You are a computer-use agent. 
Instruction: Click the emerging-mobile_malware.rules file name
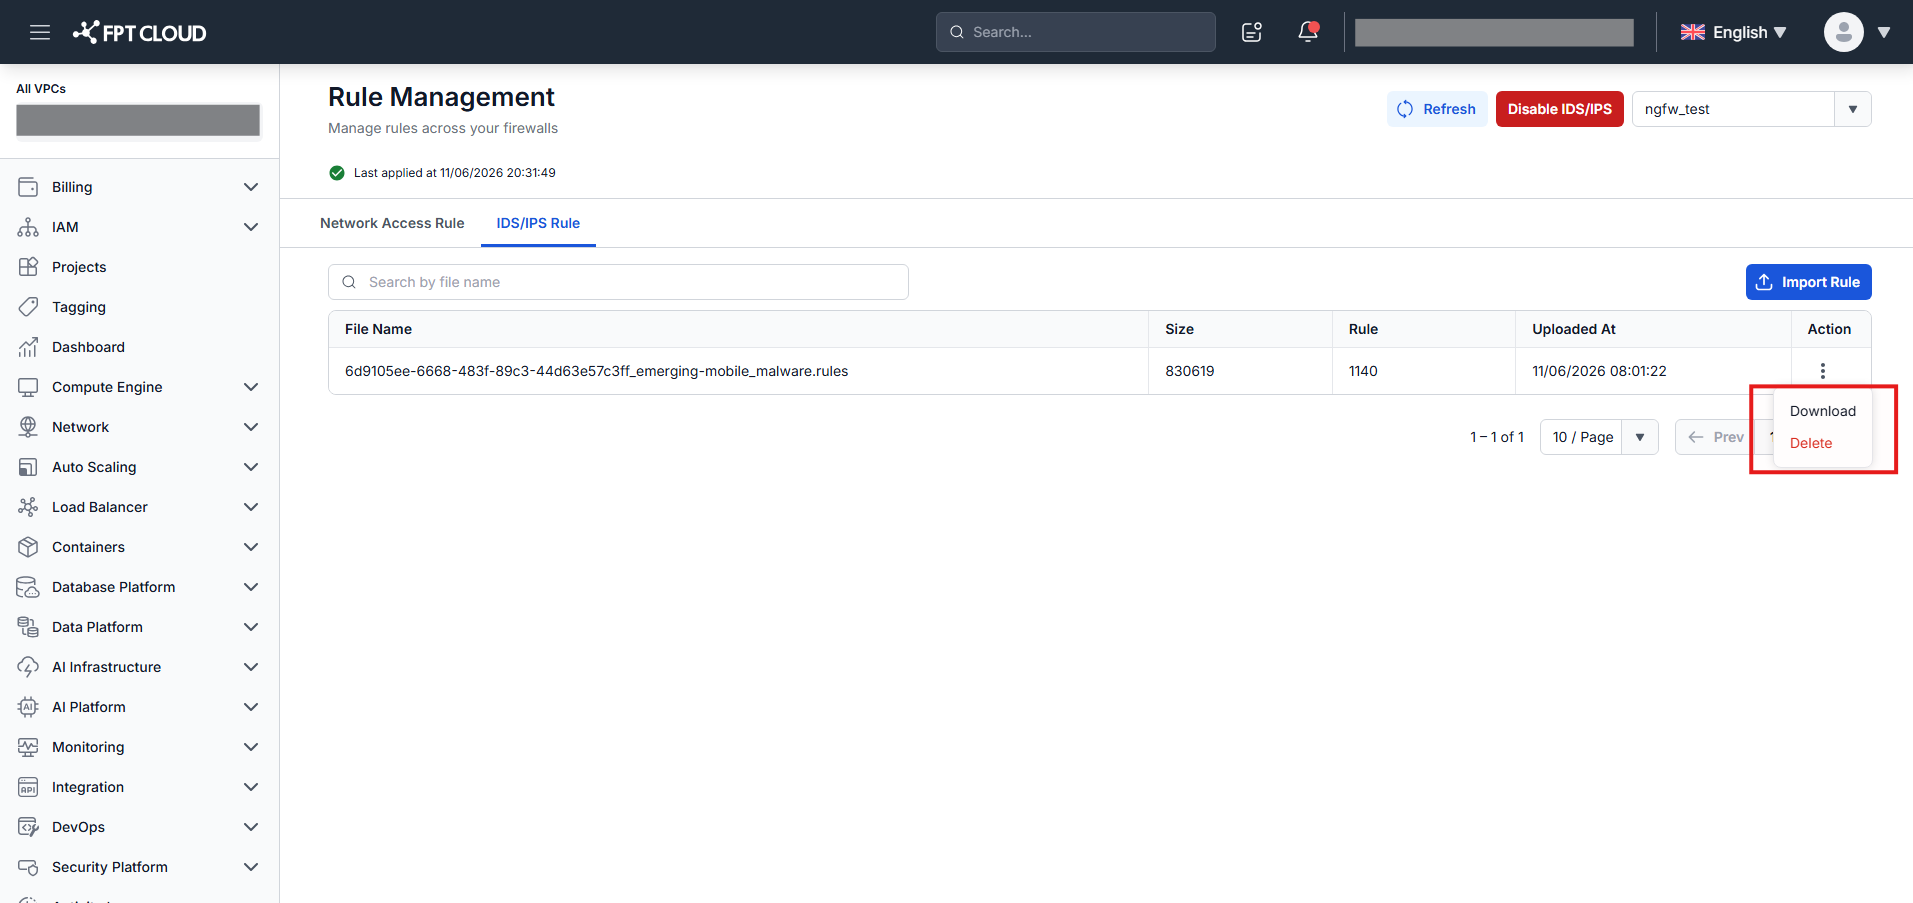[596, 371]
